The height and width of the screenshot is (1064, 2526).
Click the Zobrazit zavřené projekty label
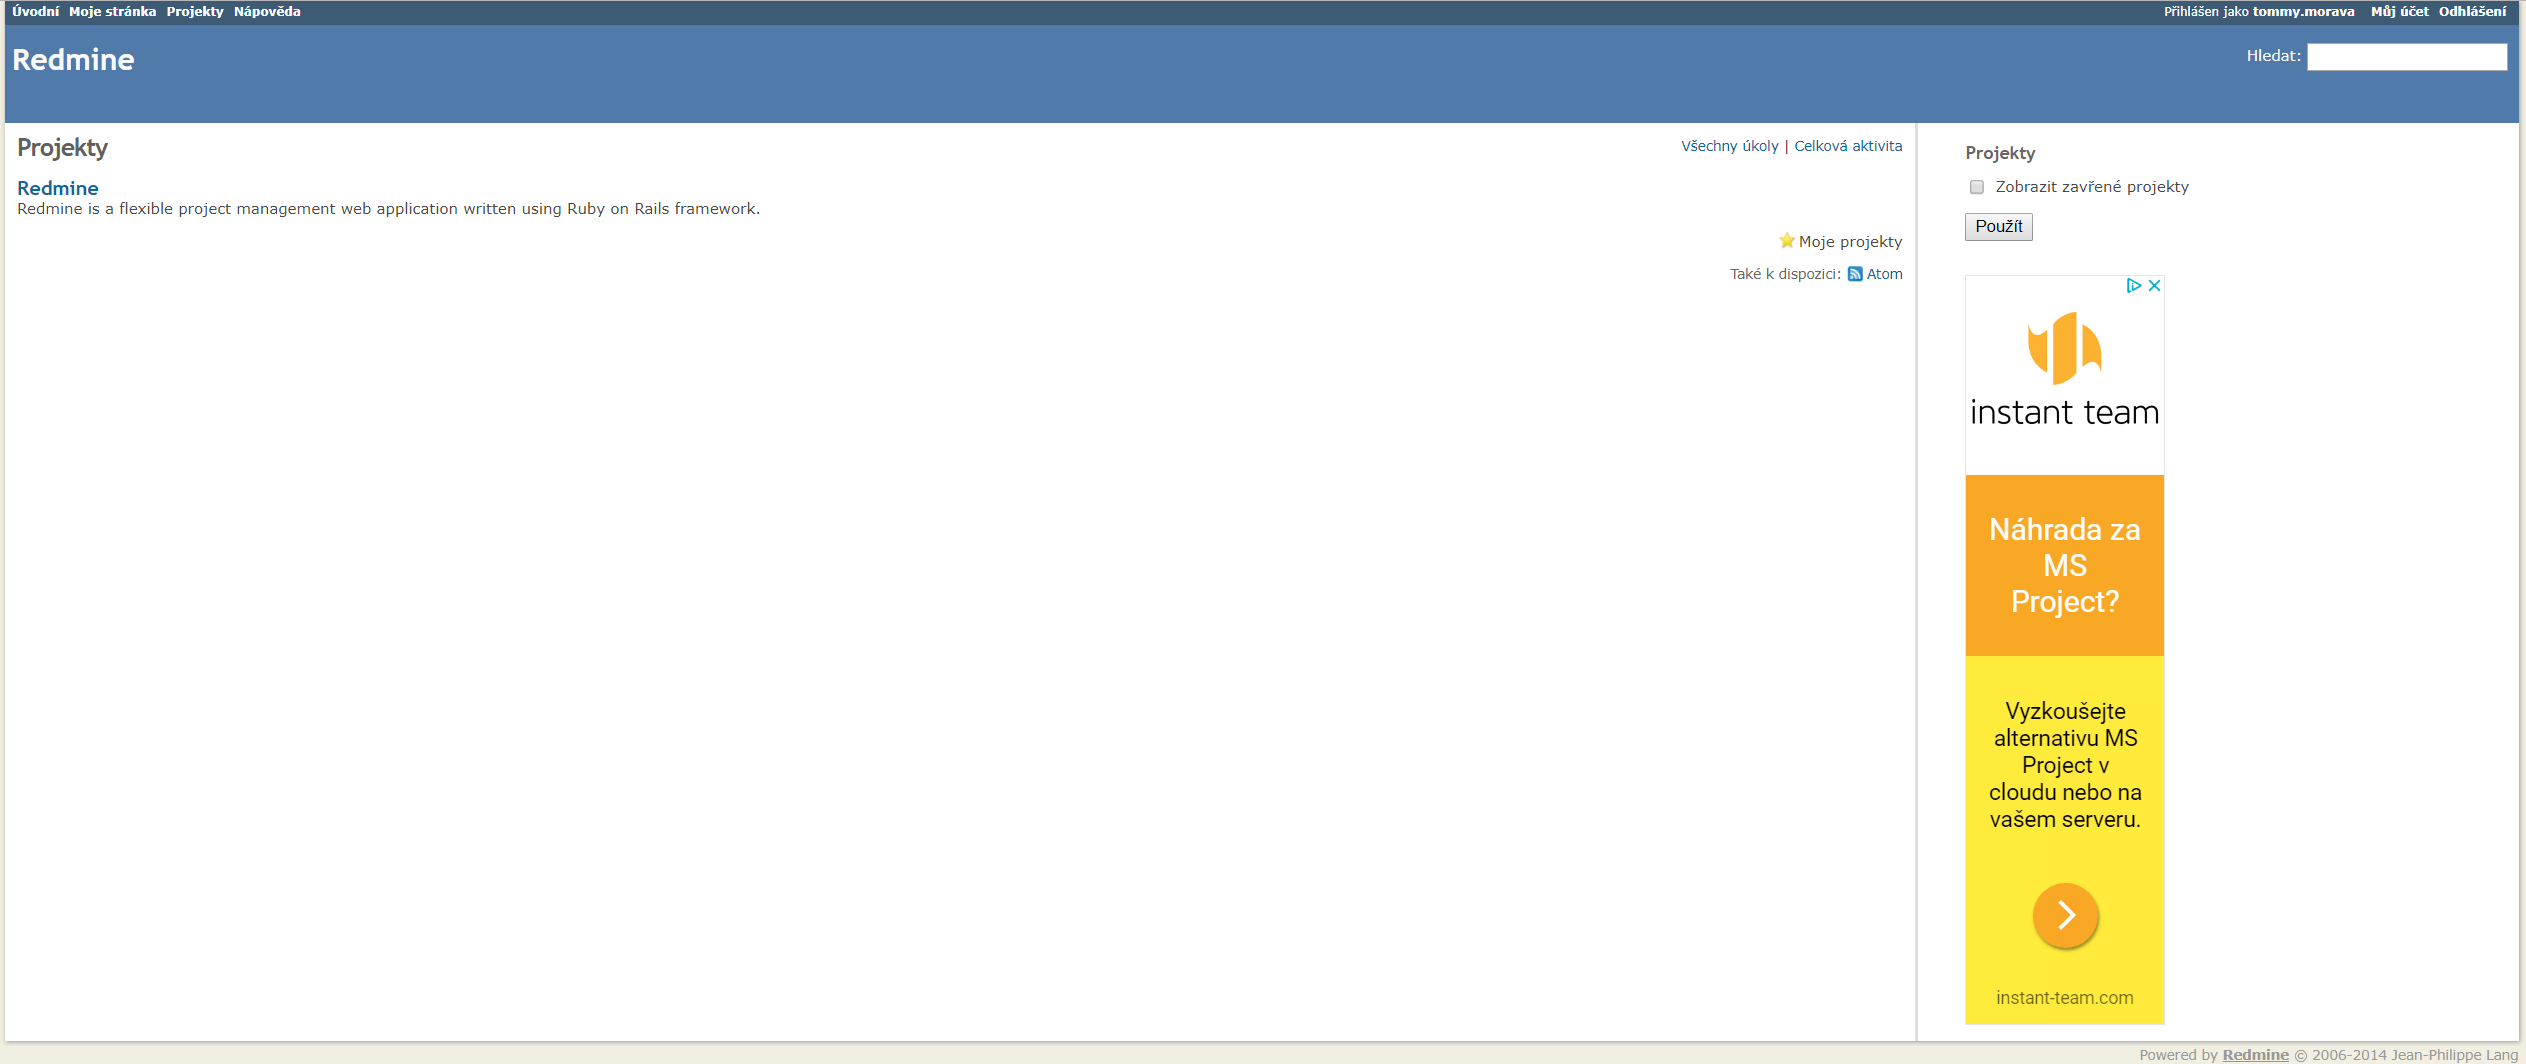coord(2092,187)
